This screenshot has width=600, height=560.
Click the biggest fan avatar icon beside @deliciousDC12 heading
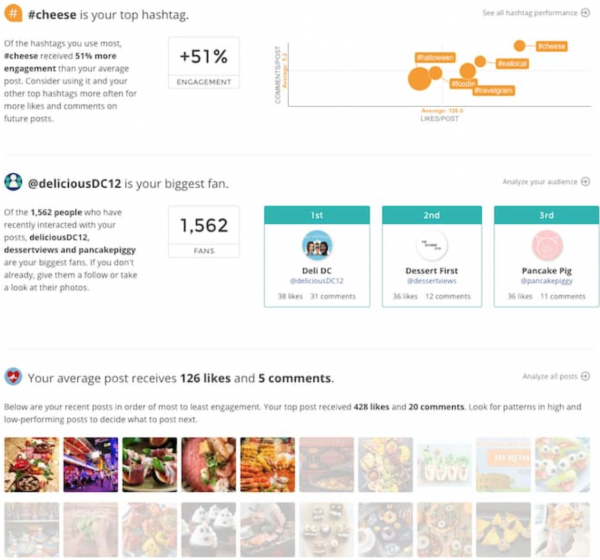click(x=14, y=182)
